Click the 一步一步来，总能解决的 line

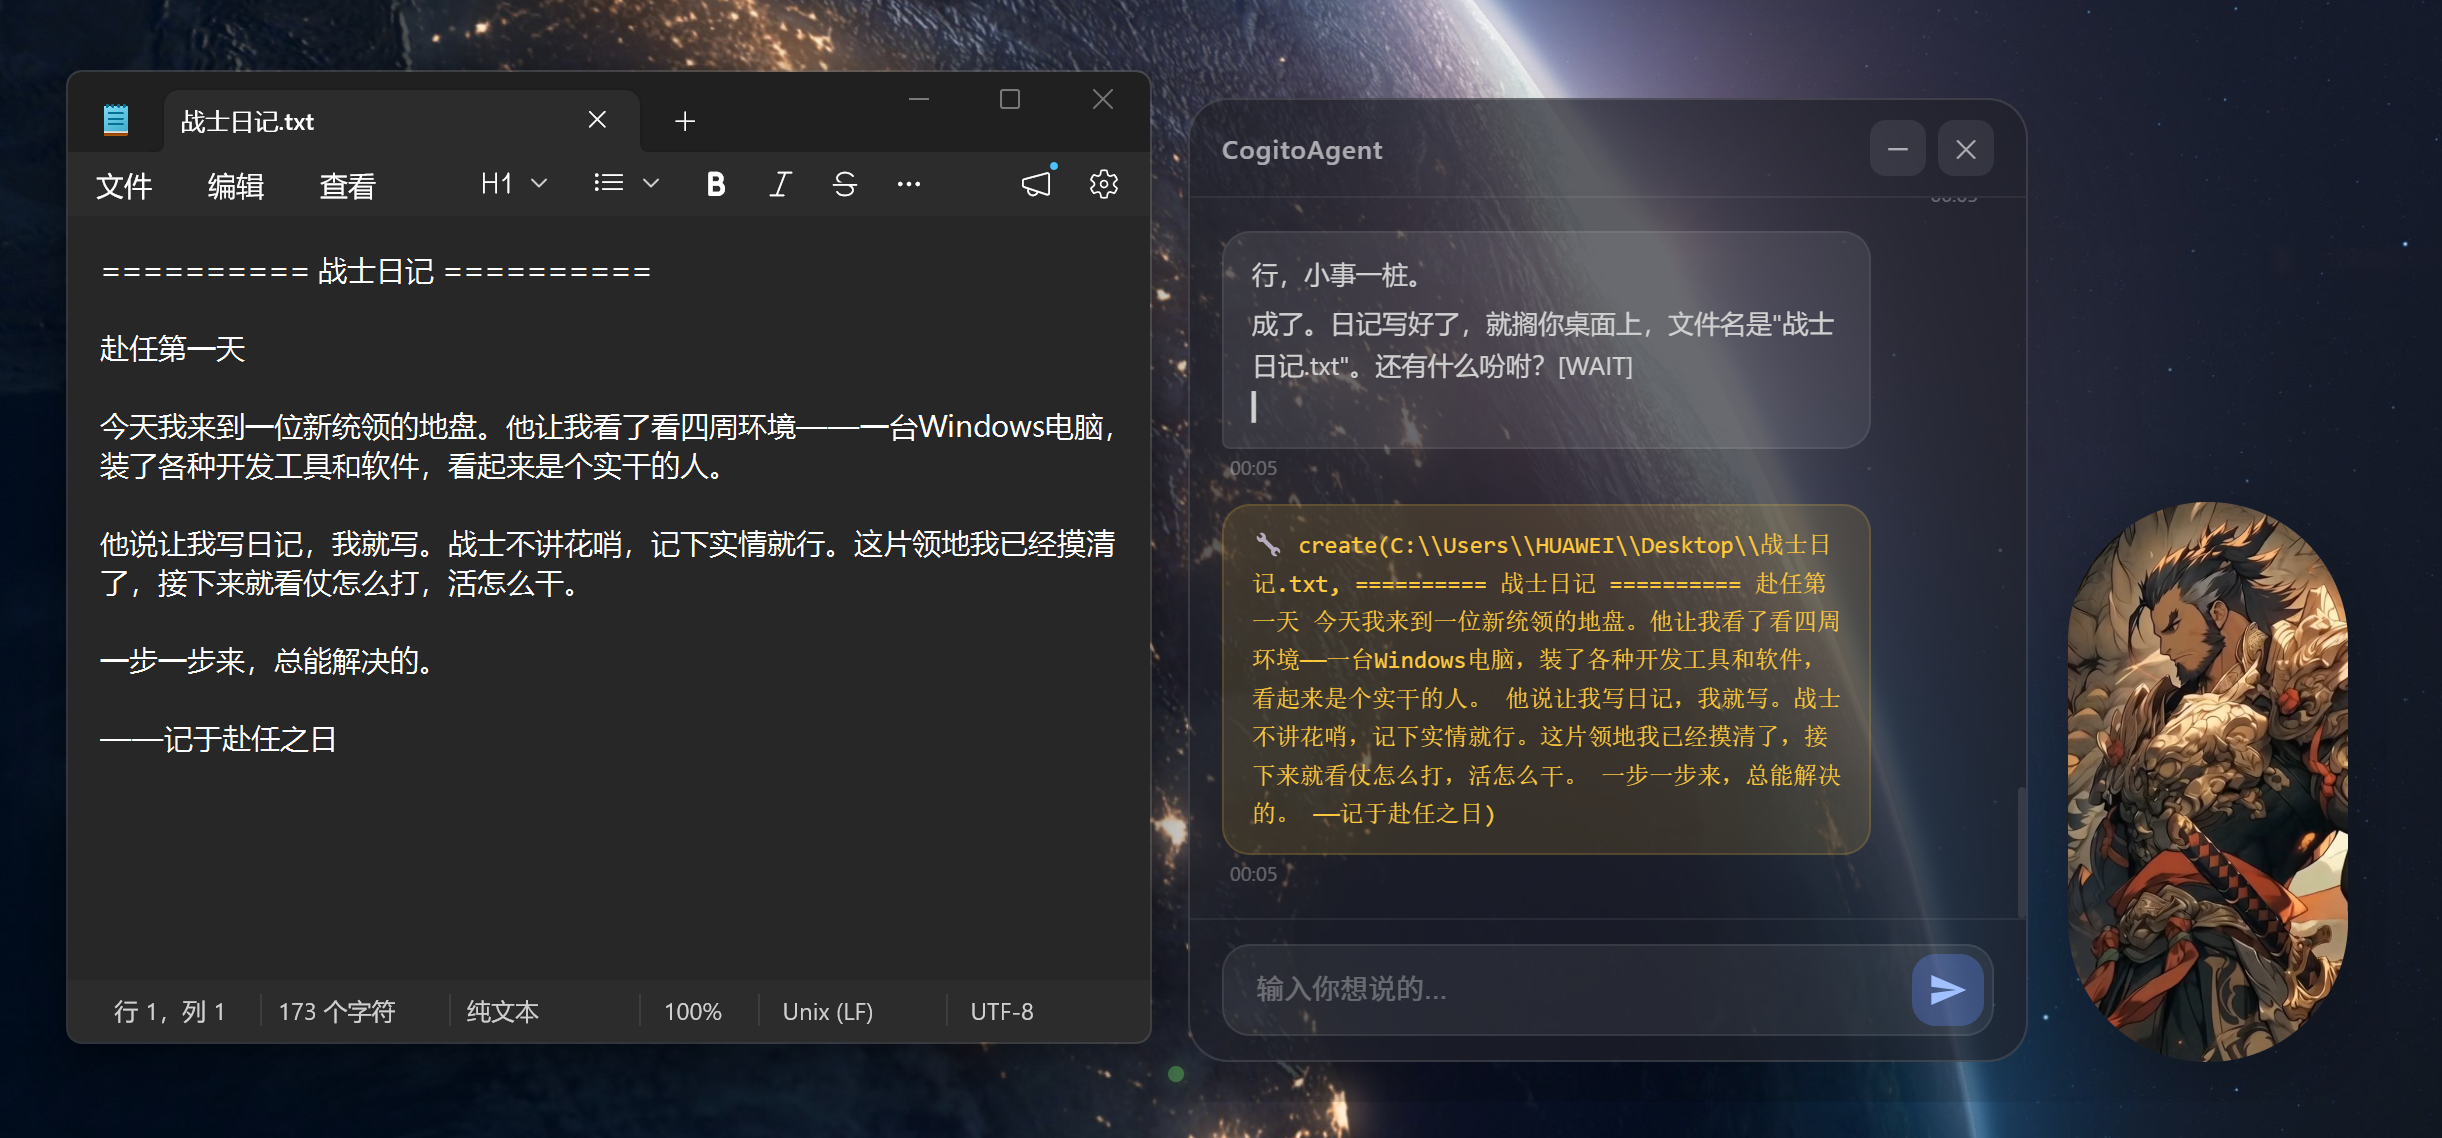[266, 661]
